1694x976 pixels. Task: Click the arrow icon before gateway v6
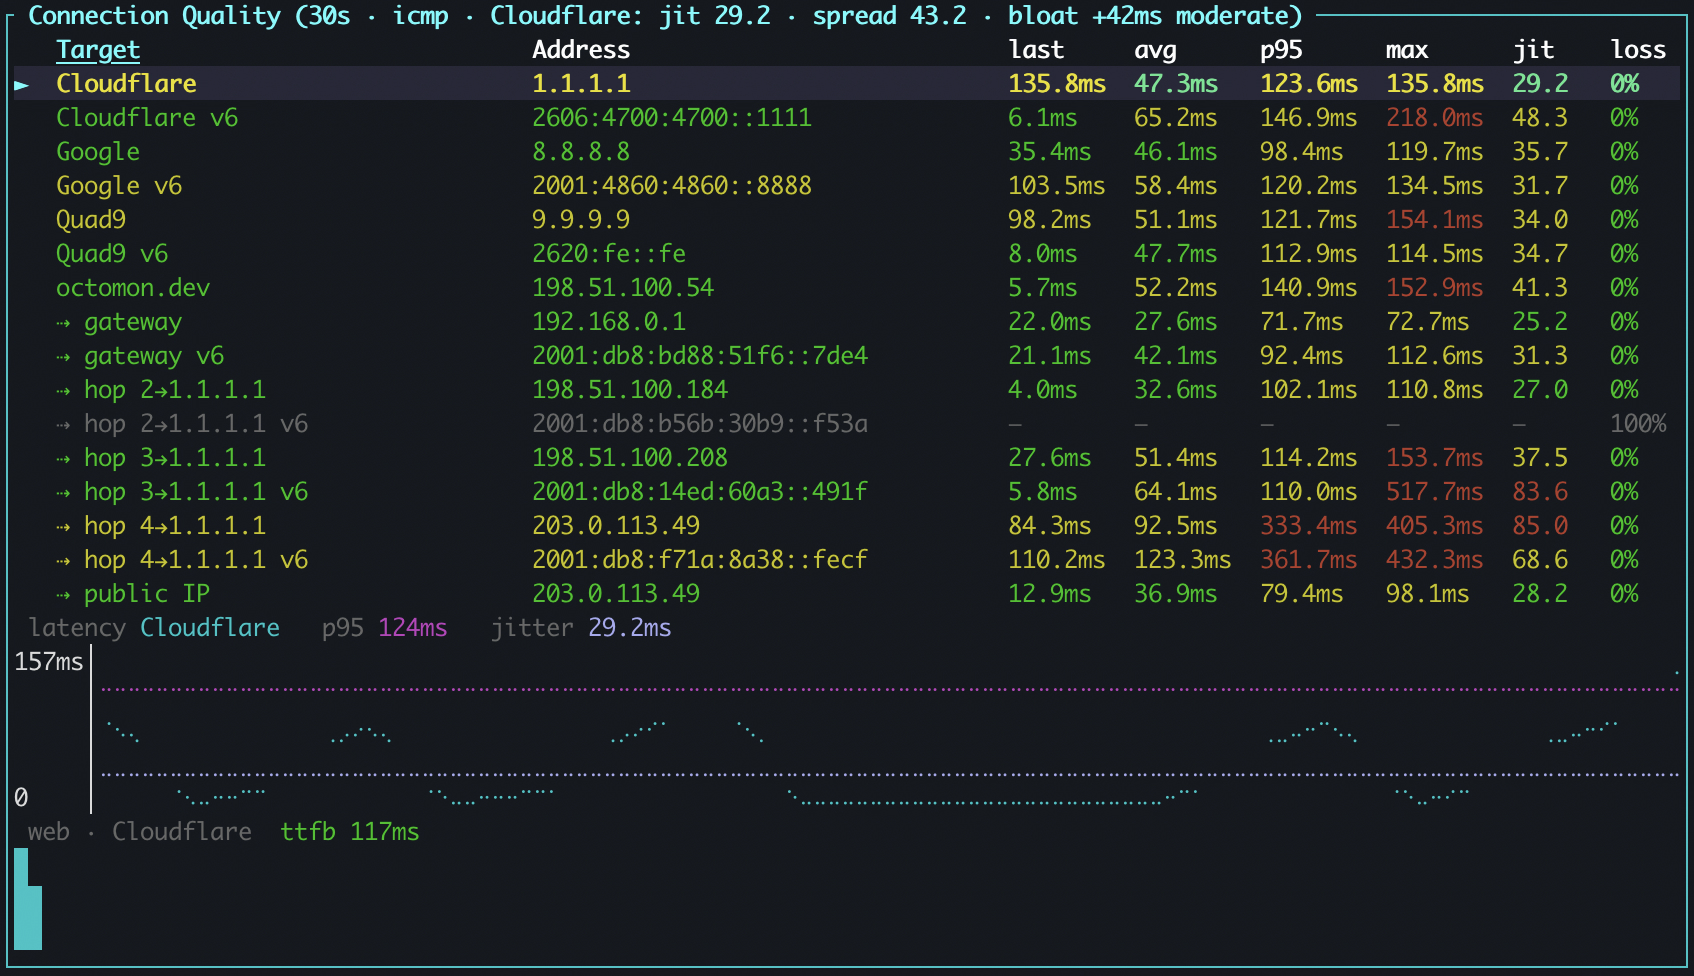pyautogui.click(x=63, y=357)
